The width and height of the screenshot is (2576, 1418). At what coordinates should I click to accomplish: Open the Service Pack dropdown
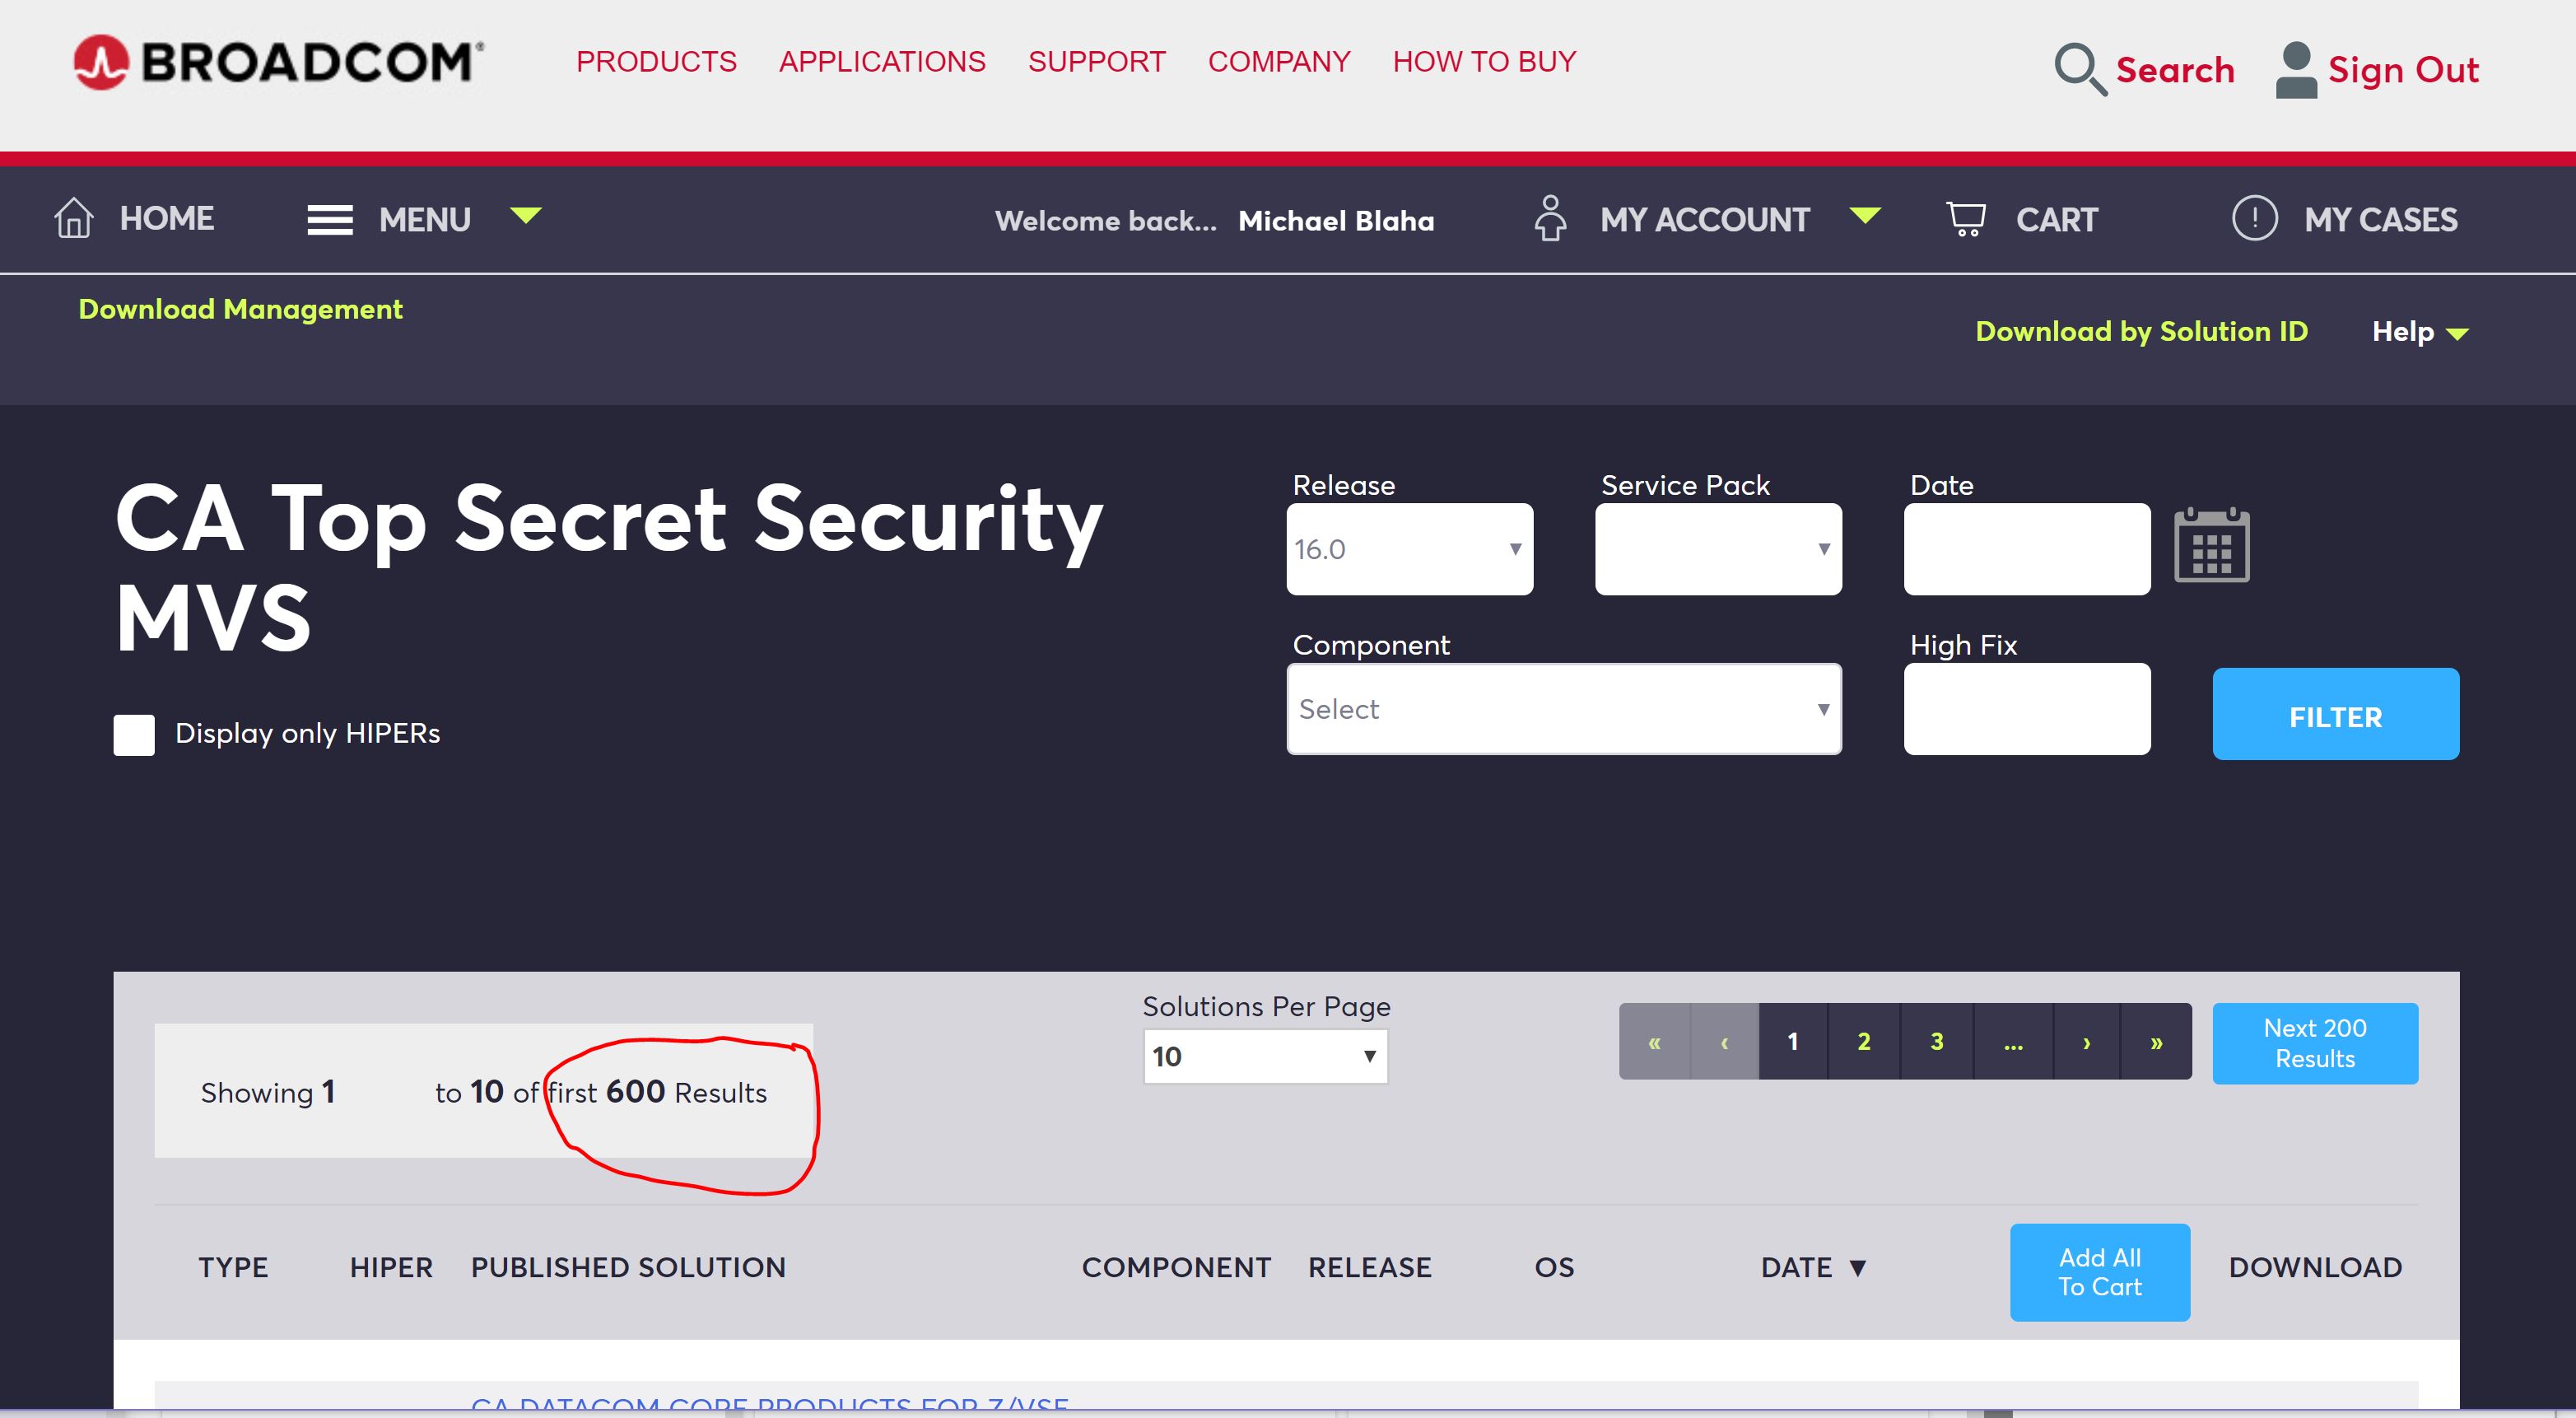click(1717, 549)
